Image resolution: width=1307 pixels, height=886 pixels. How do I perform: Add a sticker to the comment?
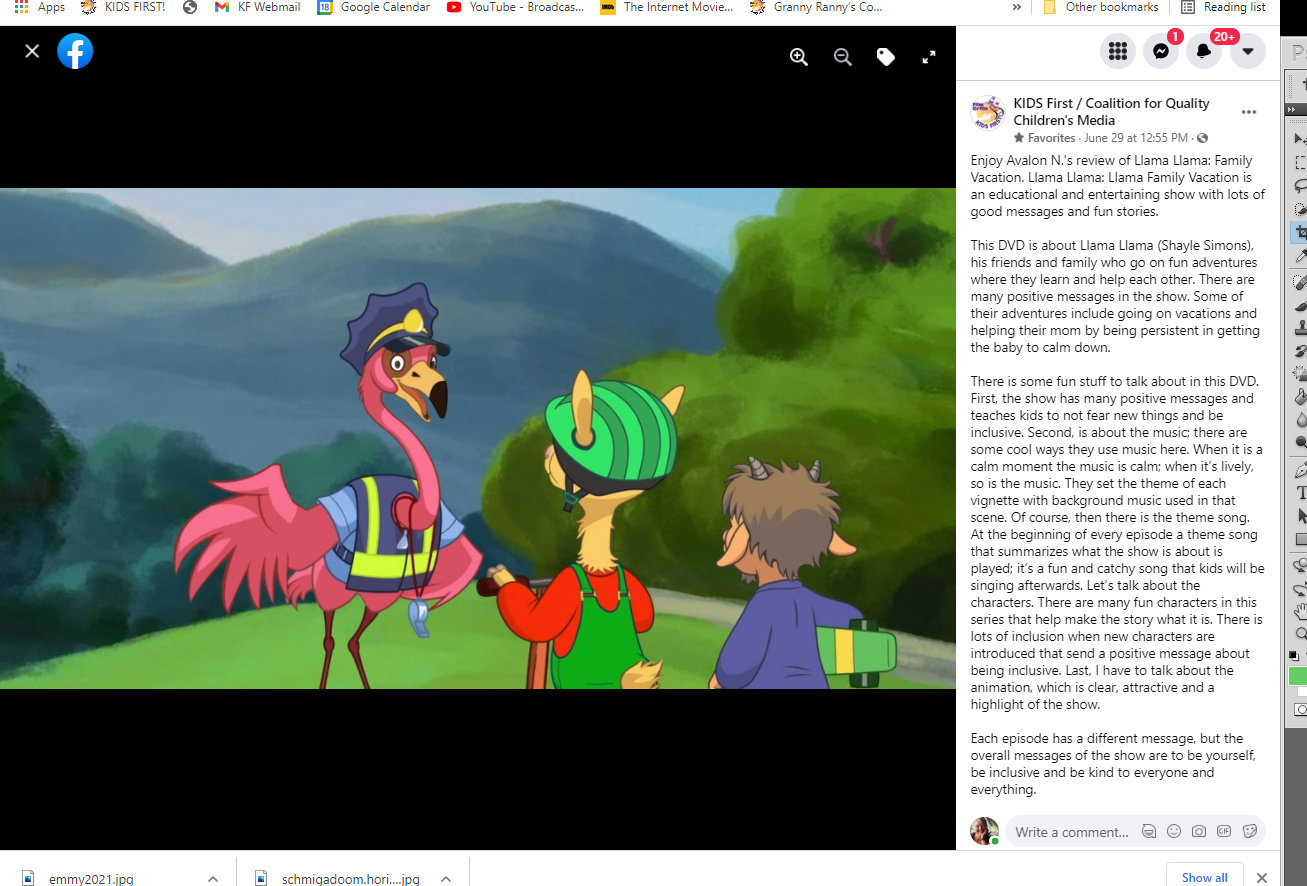pos(1249,831)
